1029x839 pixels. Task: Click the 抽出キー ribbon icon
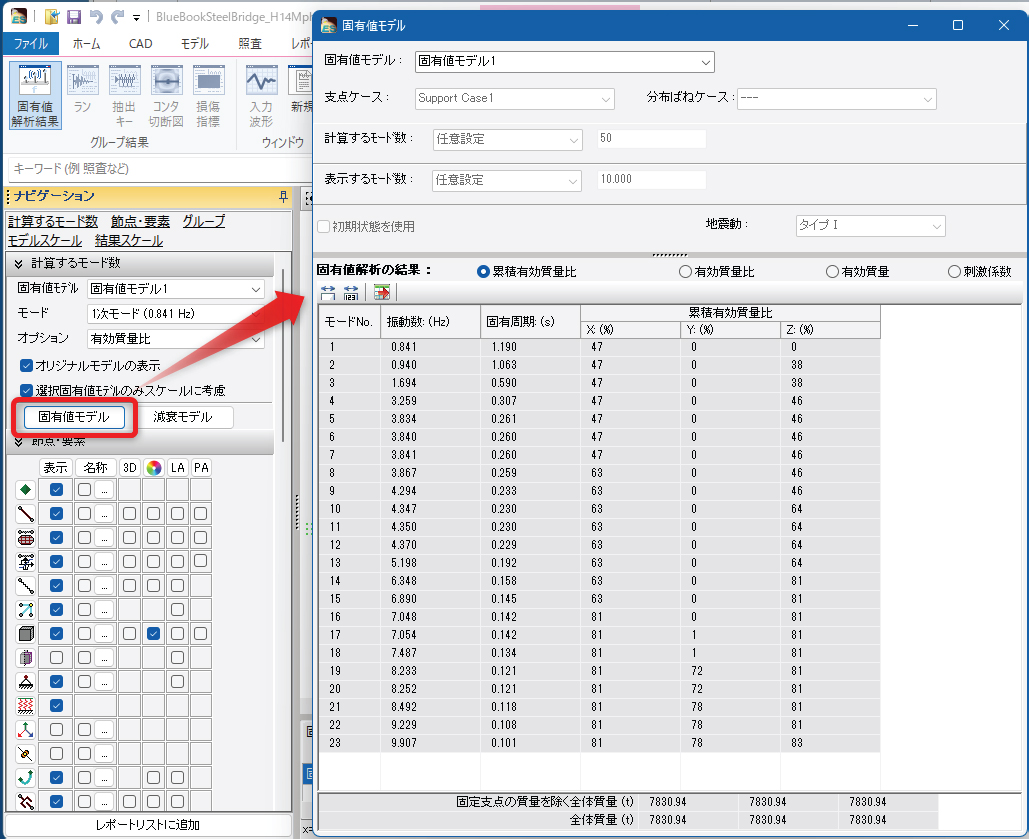[124, 96]
